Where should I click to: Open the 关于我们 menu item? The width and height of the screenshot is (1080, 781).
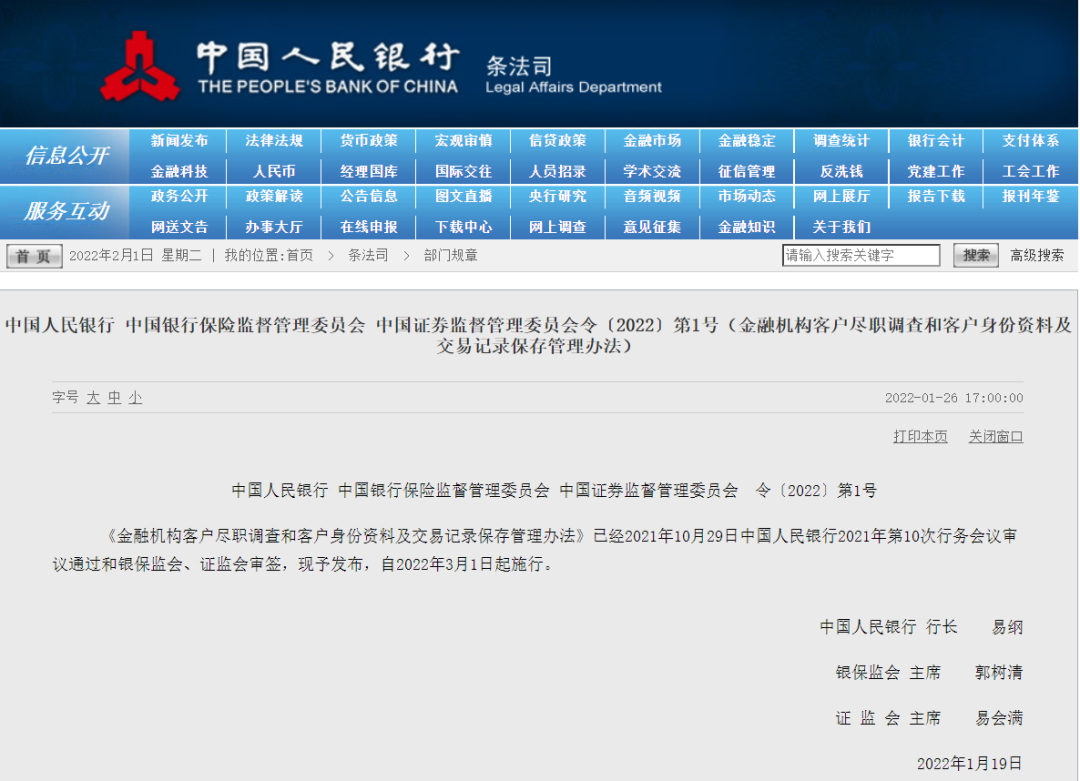pos(841,226)
